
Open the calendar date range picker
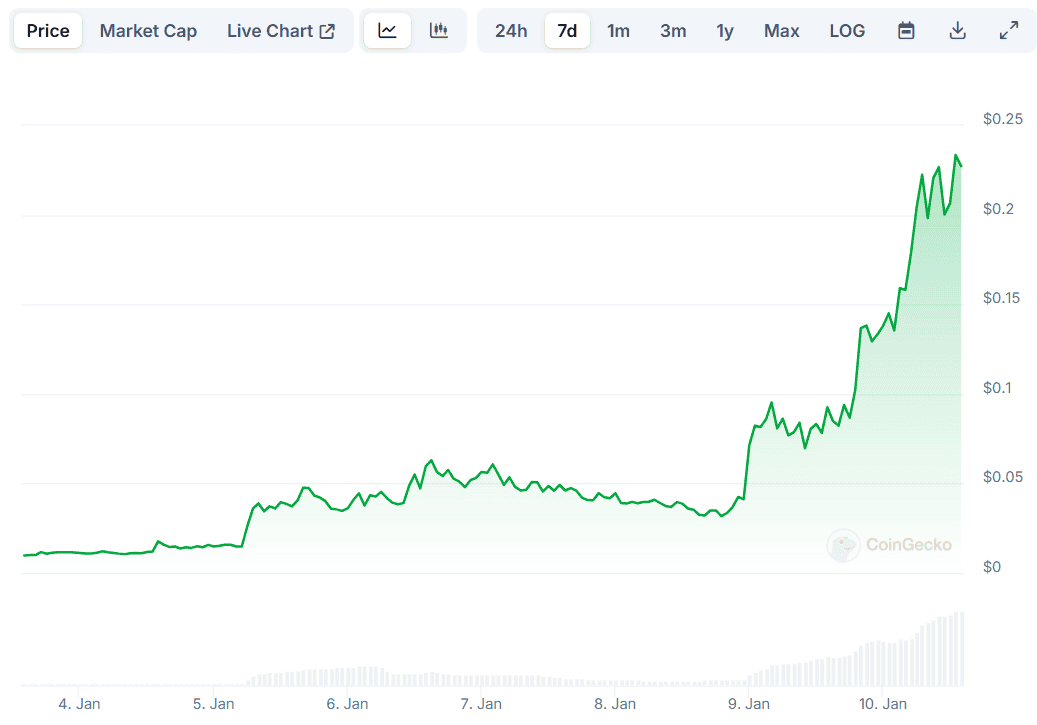pos(906,31)
